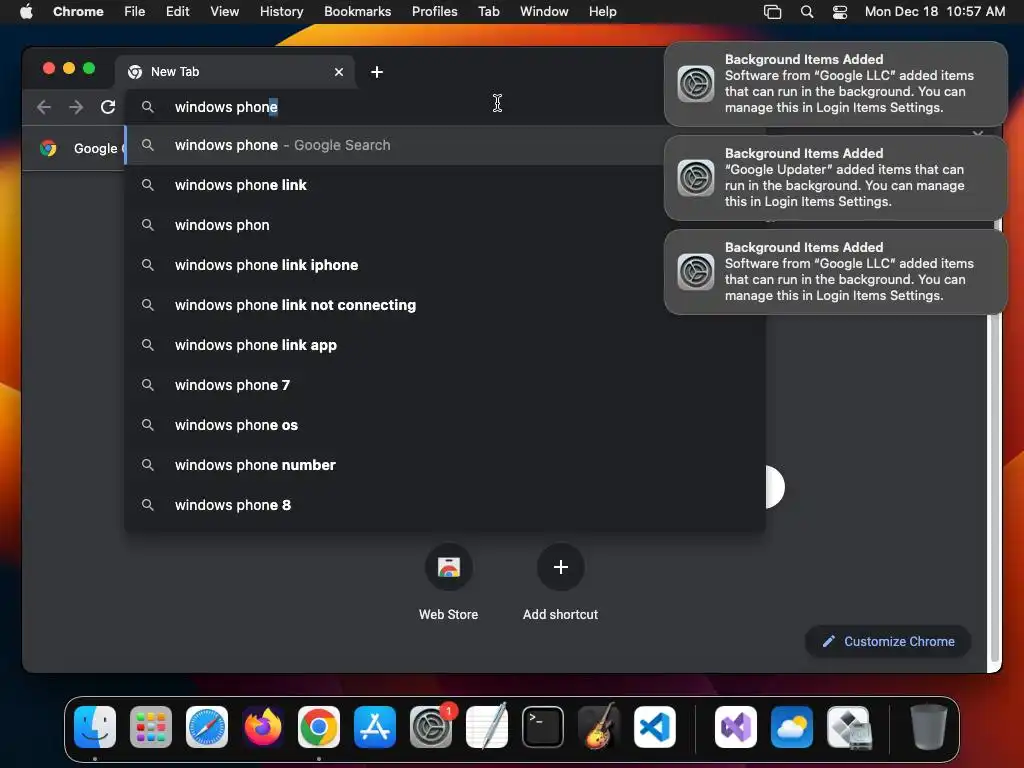Open System Settings from the Dock
This screenshot has height=768, width=1024.
(x=431, y=727)
